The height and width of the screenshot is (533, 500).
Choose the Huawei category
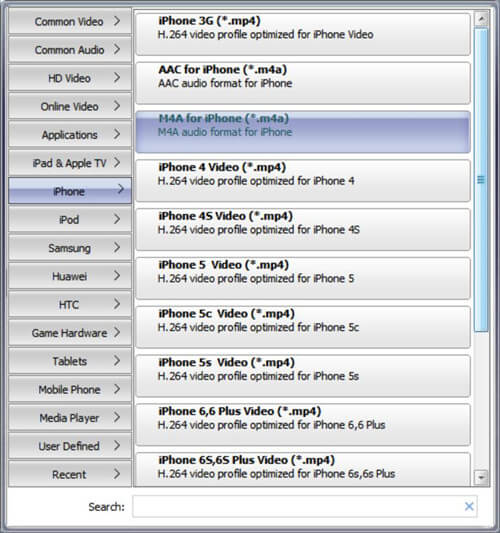point(70,276)
